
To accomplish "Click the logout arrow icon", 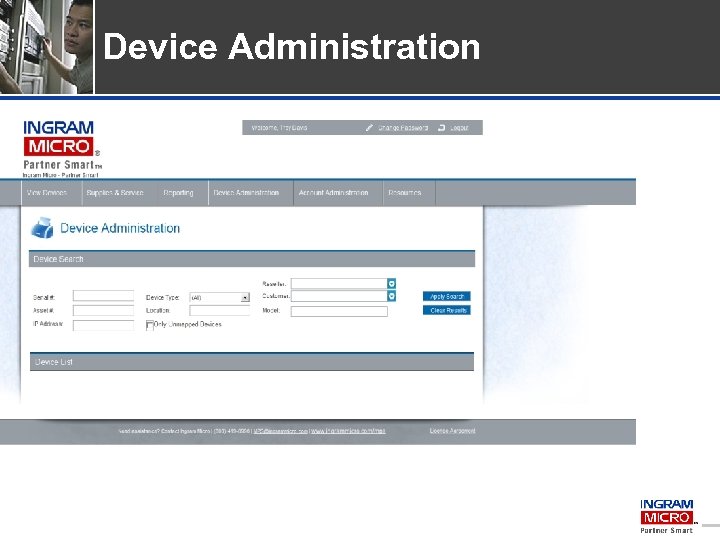I will 441,128.
